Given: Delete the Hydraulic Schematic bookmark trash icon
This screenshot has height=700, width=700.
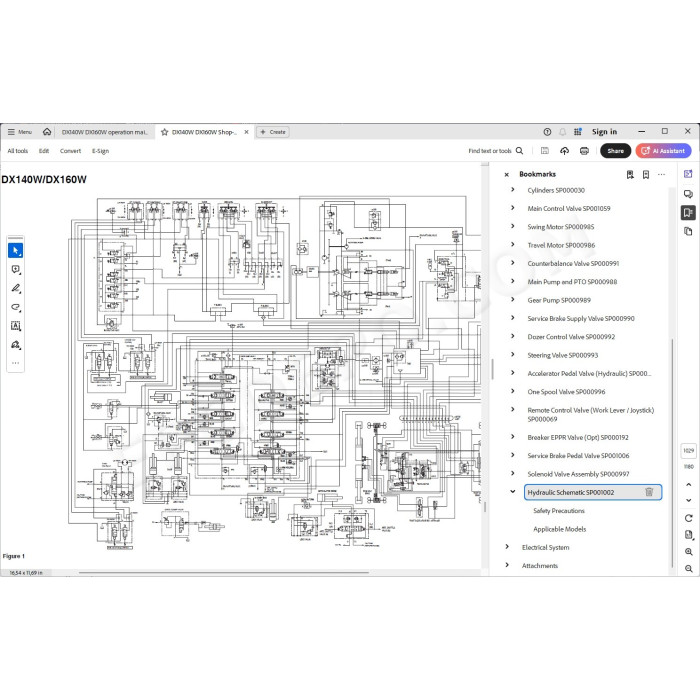Looking at the screenshot, I should pyautogui.click(x=649, y=492).
